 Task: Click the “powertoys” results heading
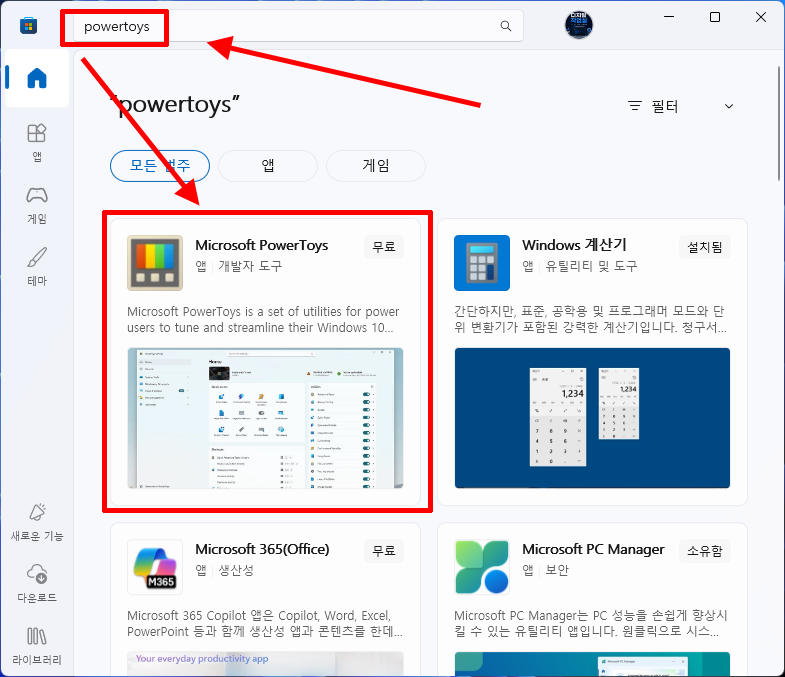pyautogui.click(x=175, y=105)
